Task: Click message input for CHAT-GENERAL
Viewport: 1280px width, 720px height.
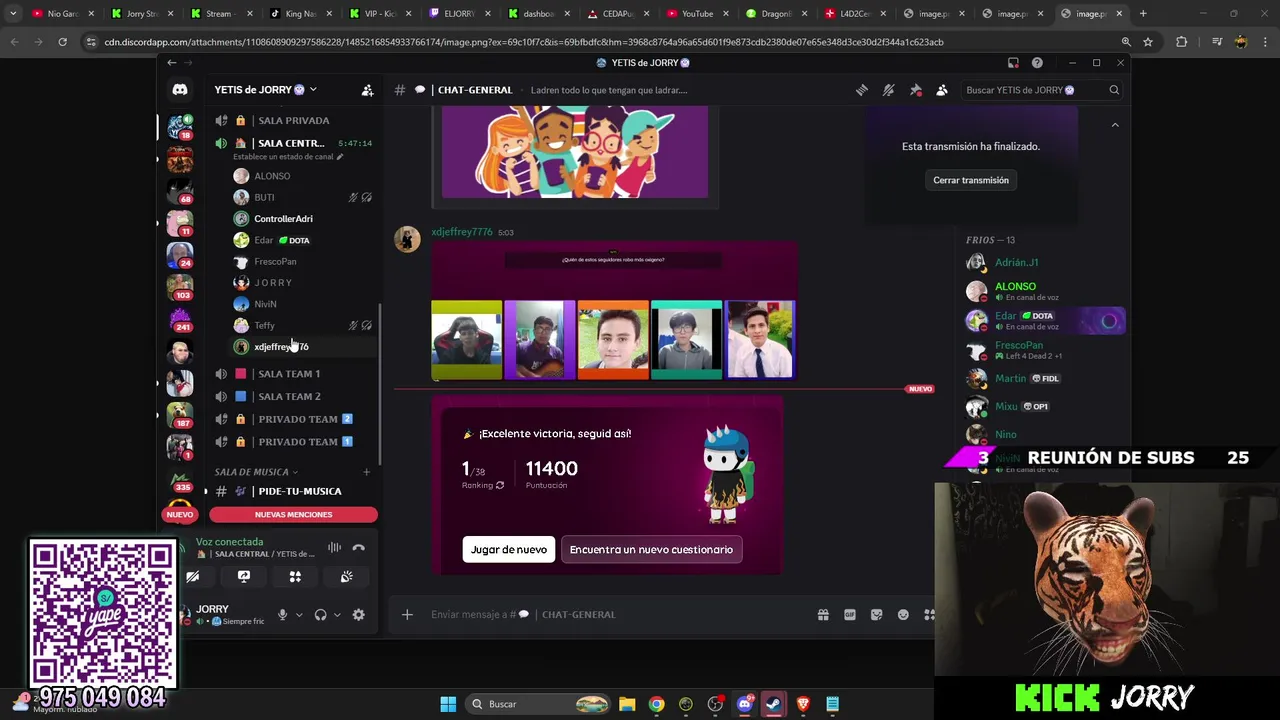Action: (615, 614)
